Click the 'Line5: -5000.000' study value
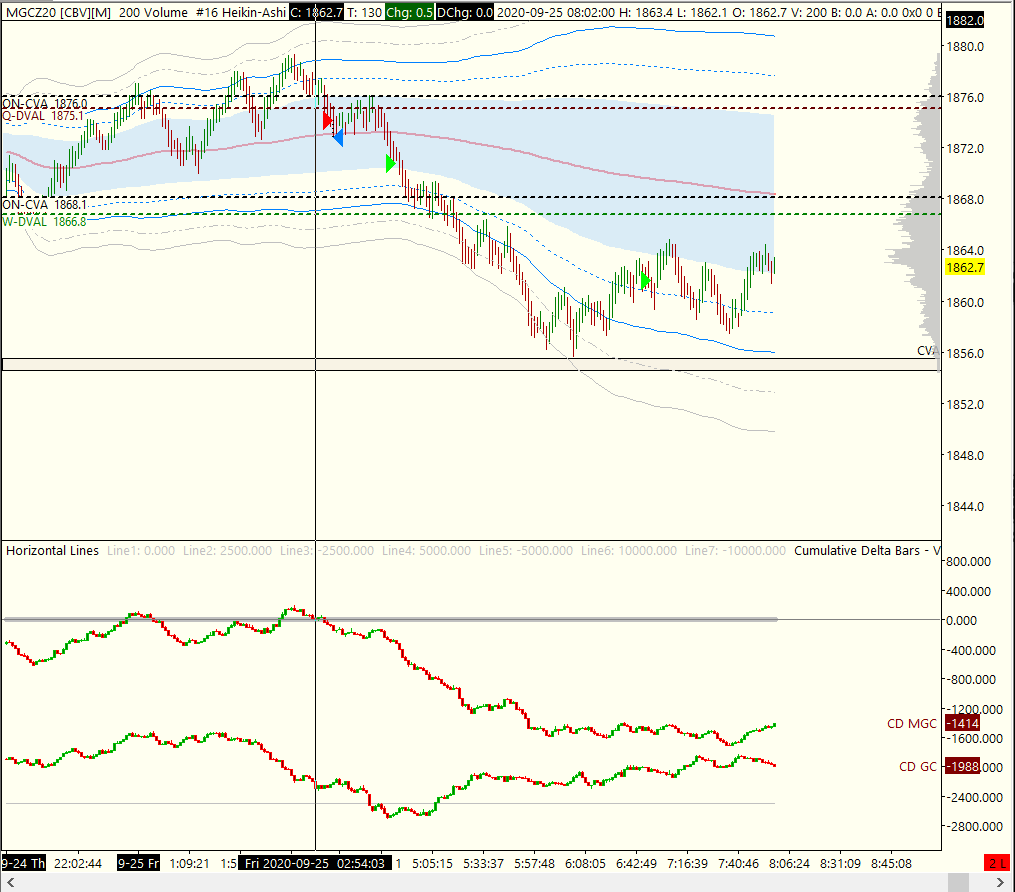Image resolution: width=1015 pixels, height=892 pixels. pyautogui.click(x=526, y=550)
